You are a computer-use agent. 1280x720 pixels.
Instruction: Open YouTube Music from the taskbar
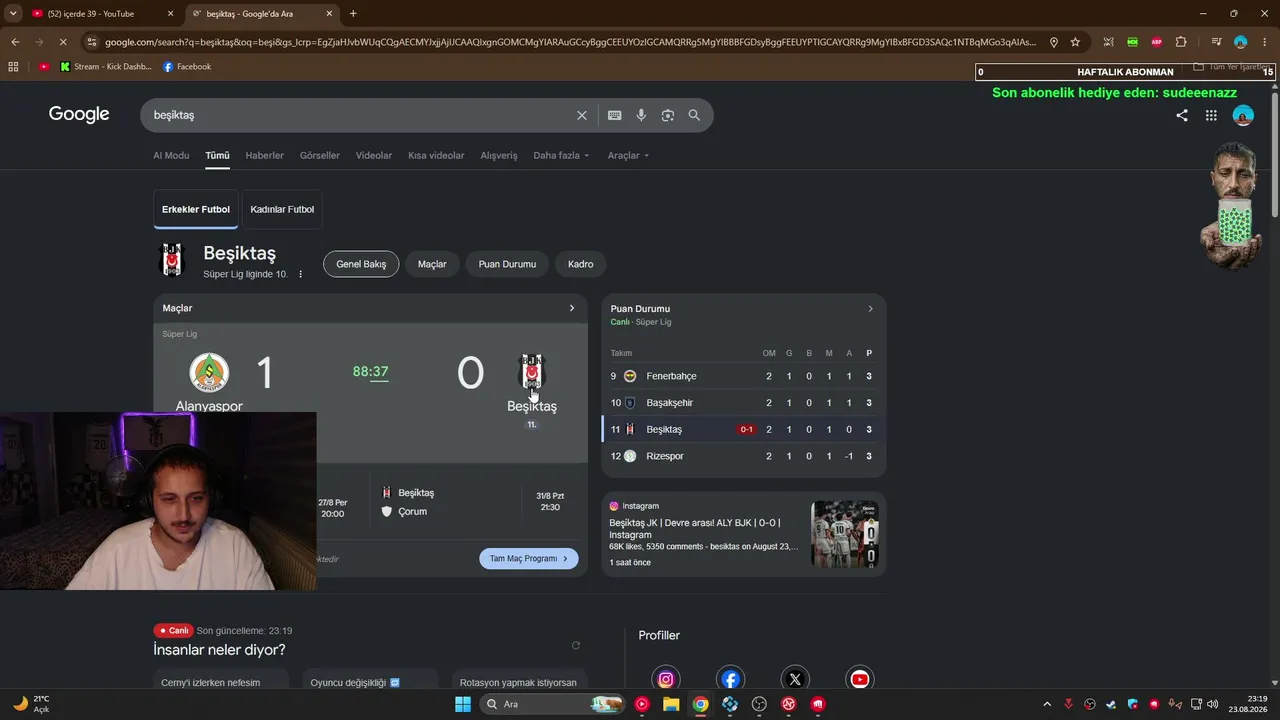pos(642,704)
